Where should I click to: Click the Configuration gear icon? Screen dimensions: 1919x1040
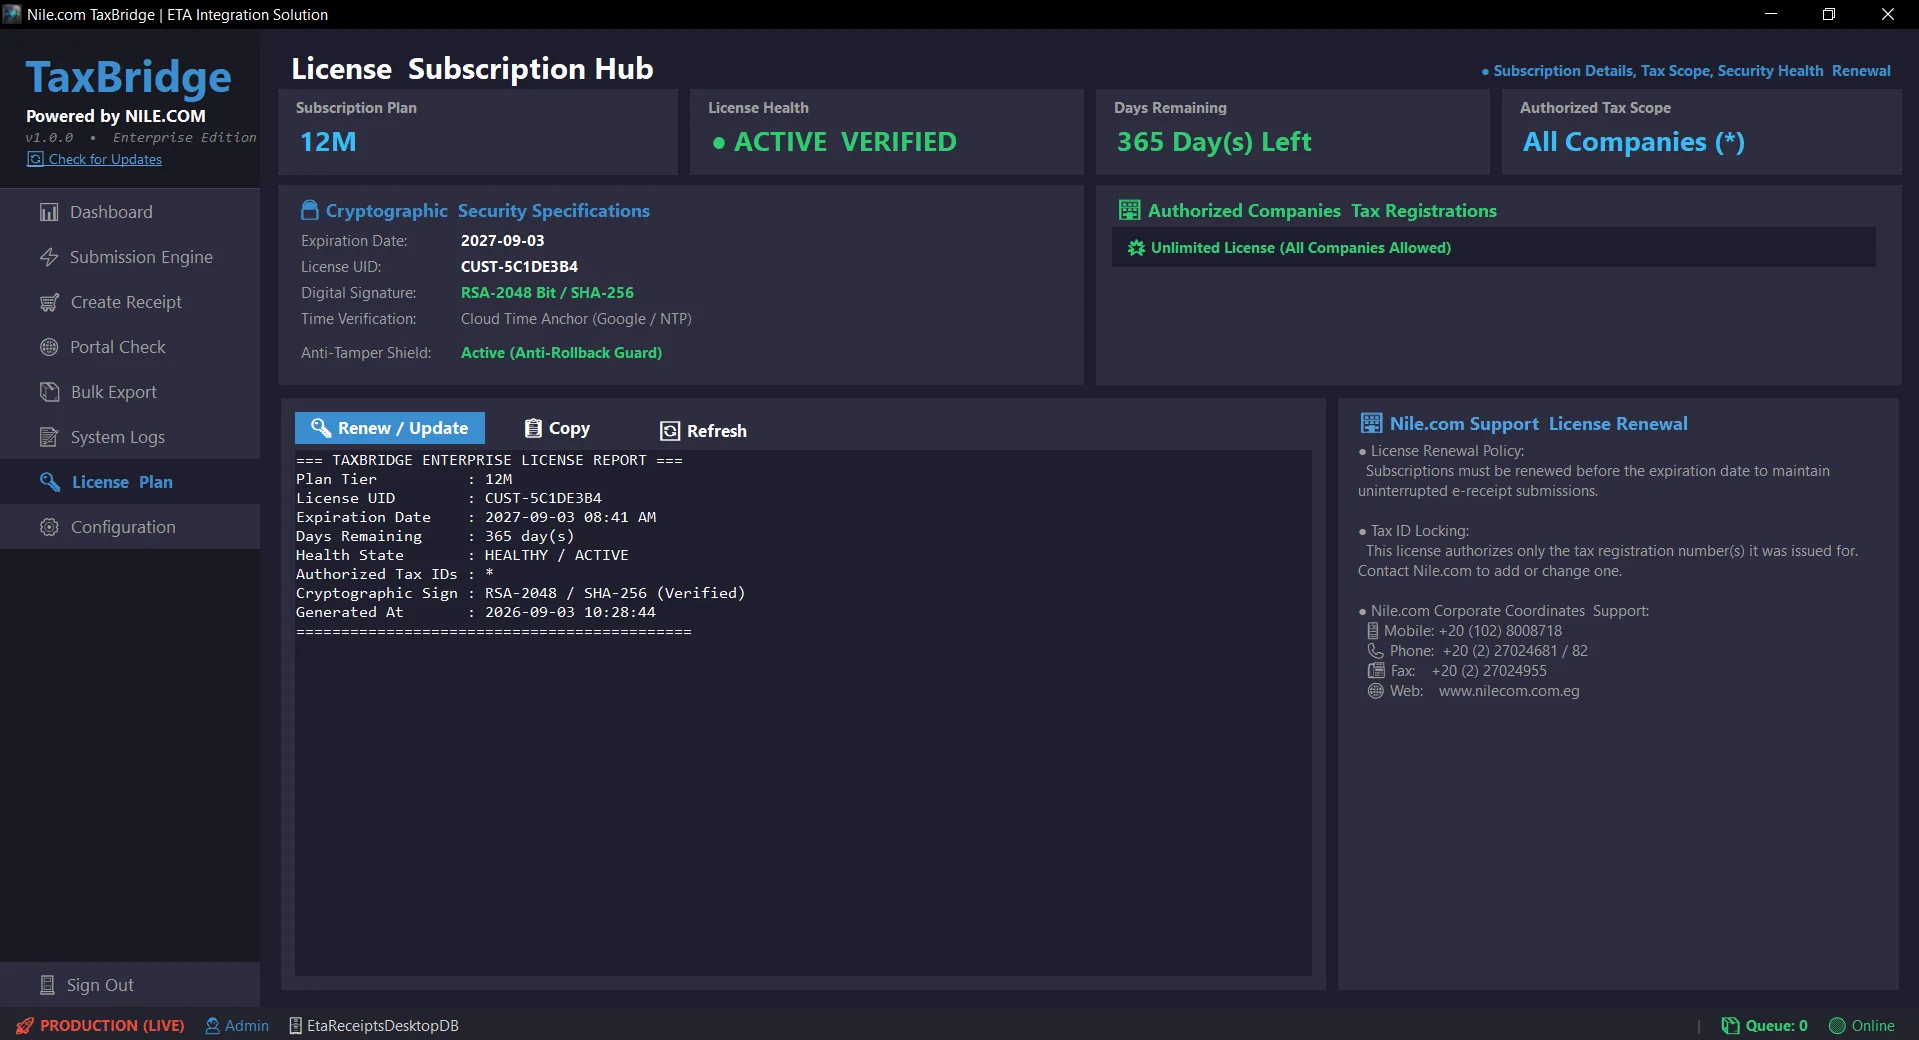[49, 527]
